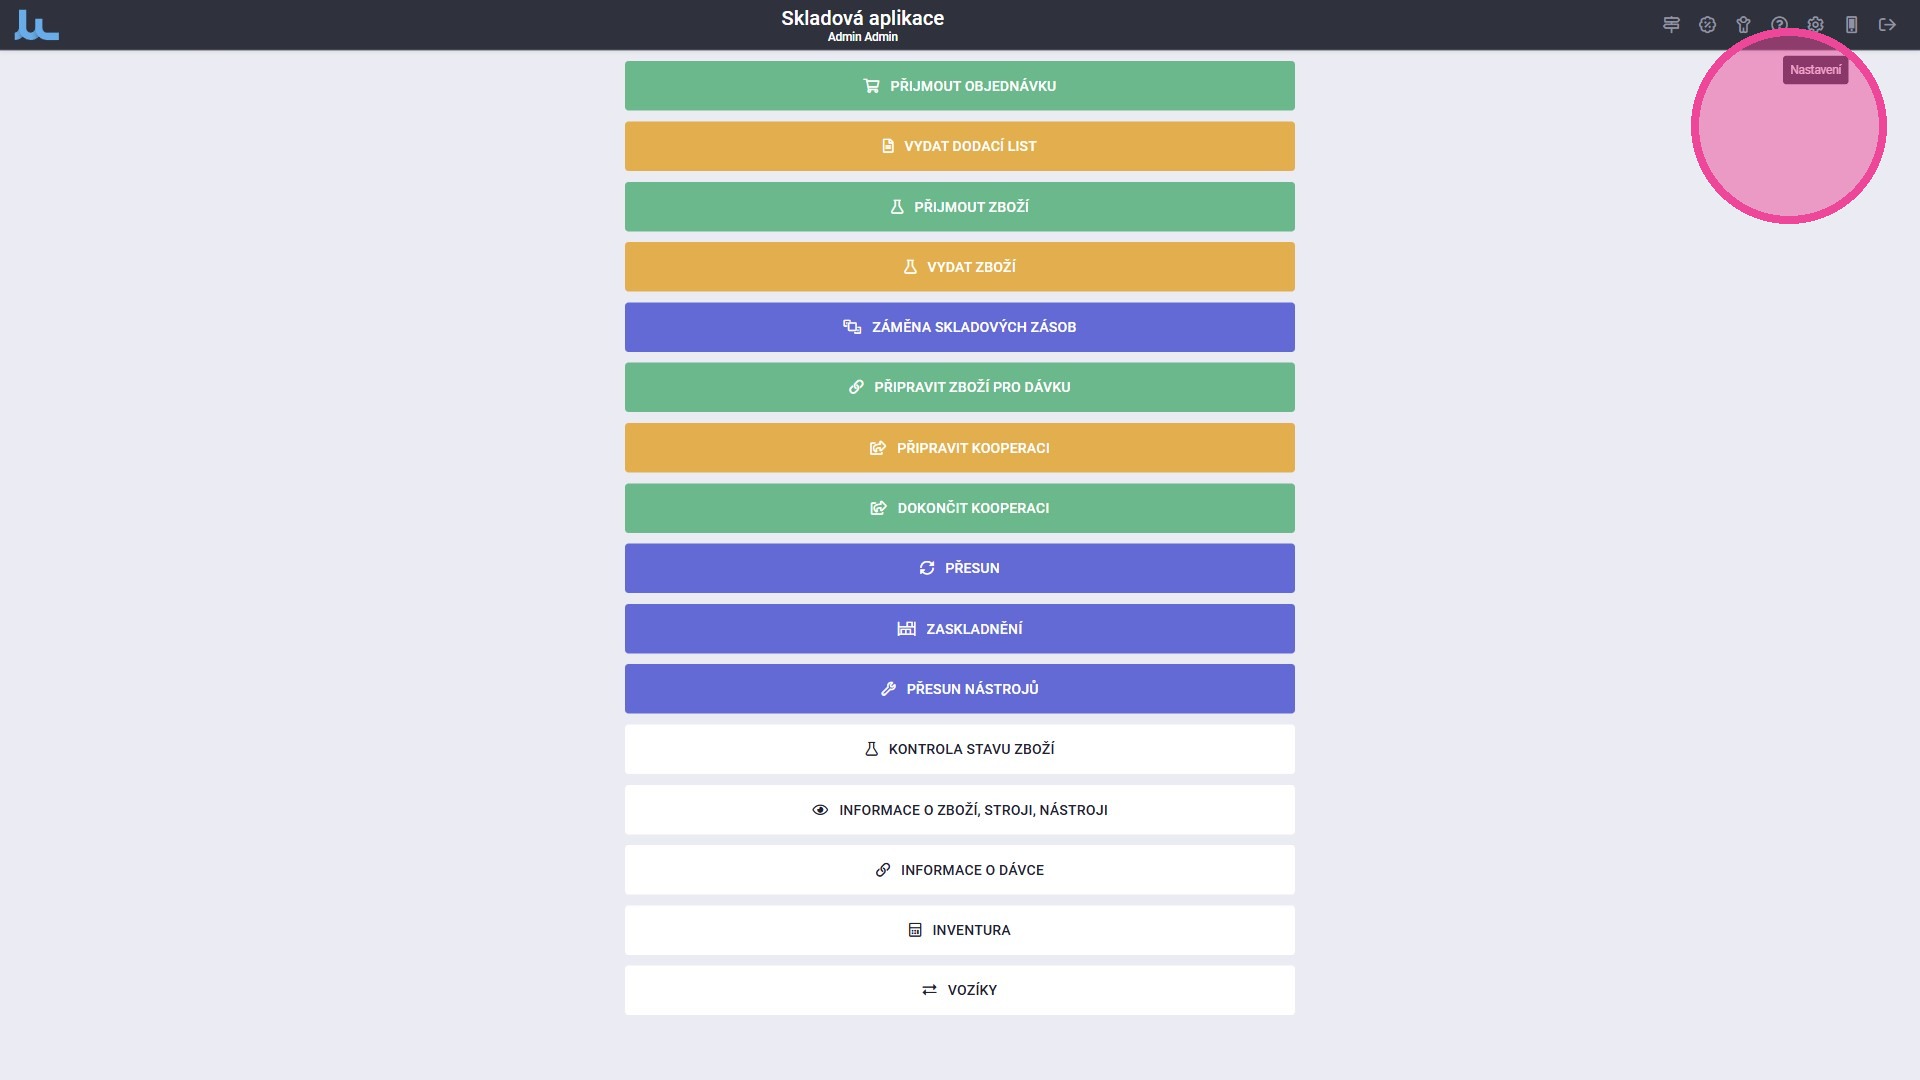
Task: Start Připravit zboží pro dávku
Action: tap(959, 387)
